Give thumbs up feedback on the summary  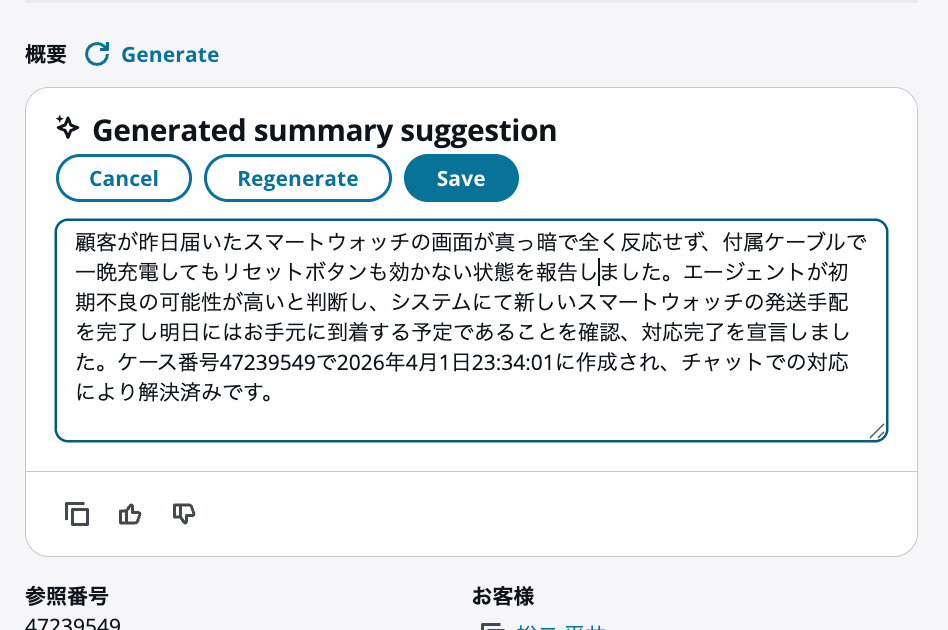(130, 514)
